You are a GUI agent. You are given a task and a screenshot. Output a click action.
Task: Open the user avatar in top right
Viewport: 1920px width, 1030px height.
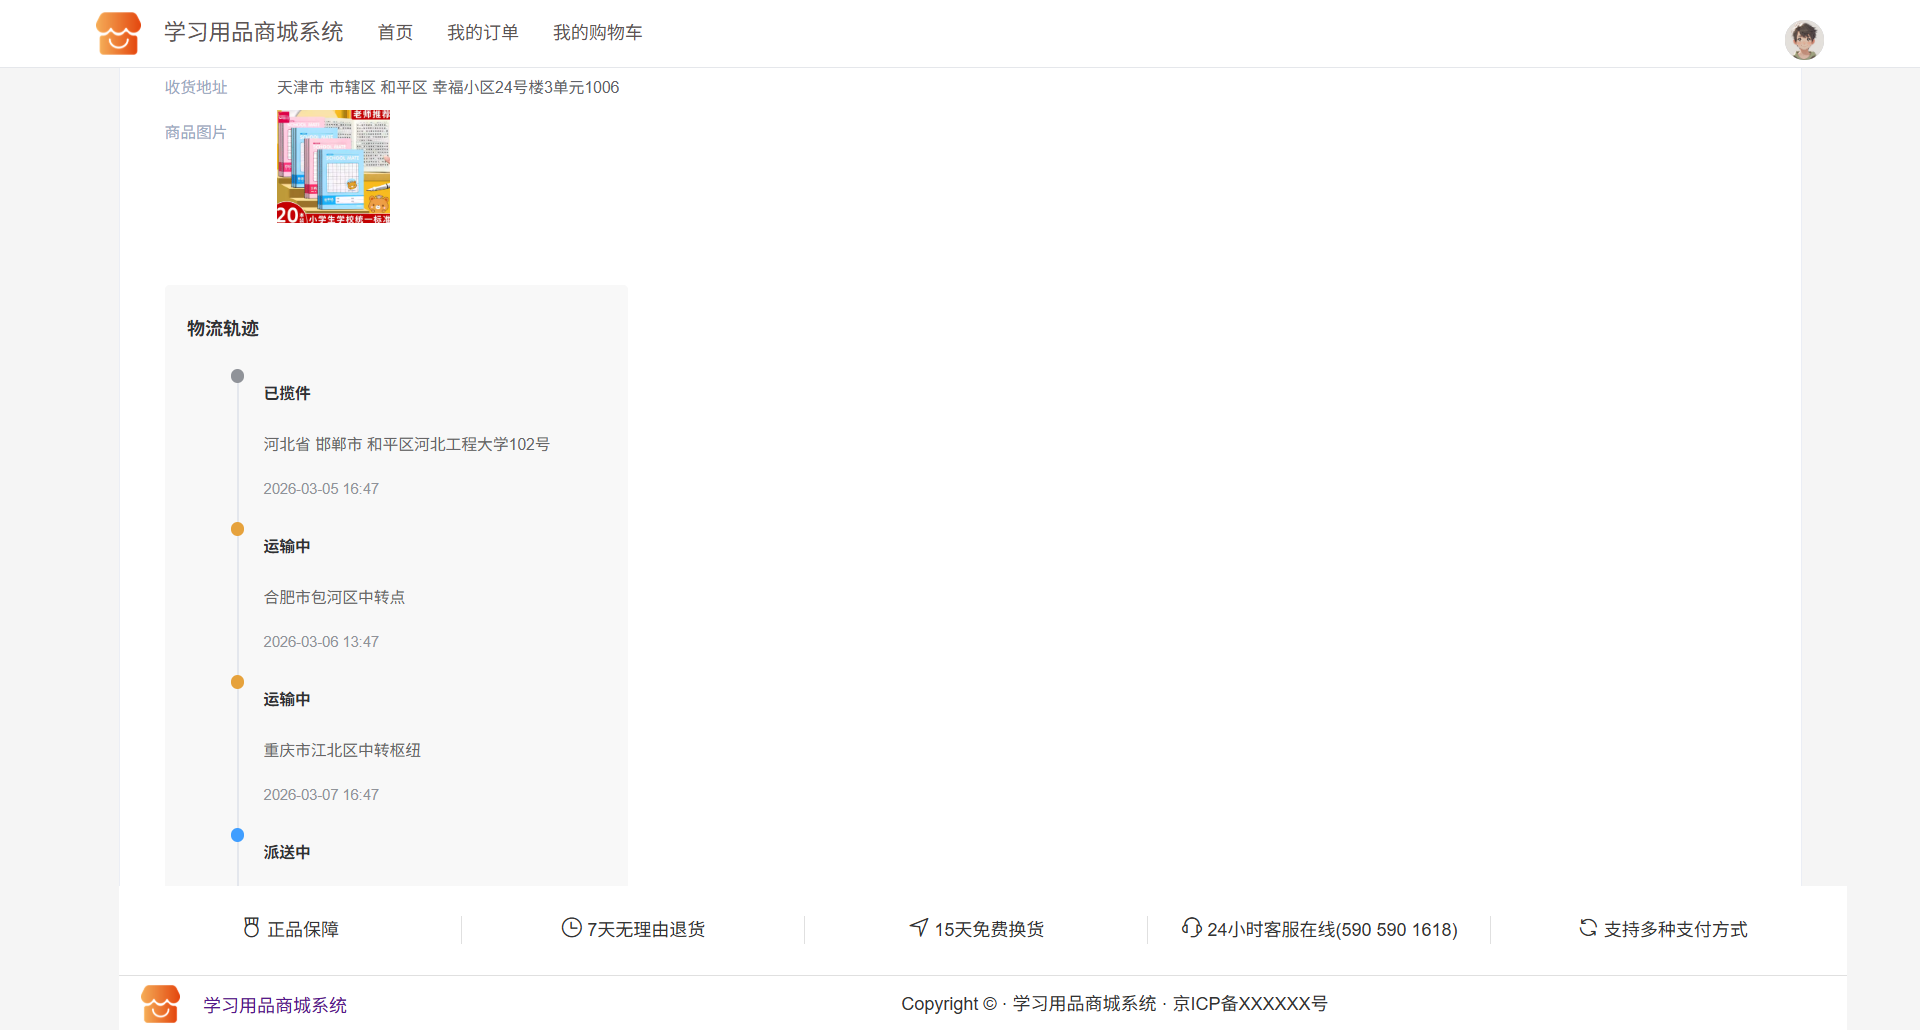click(1803, 40)
